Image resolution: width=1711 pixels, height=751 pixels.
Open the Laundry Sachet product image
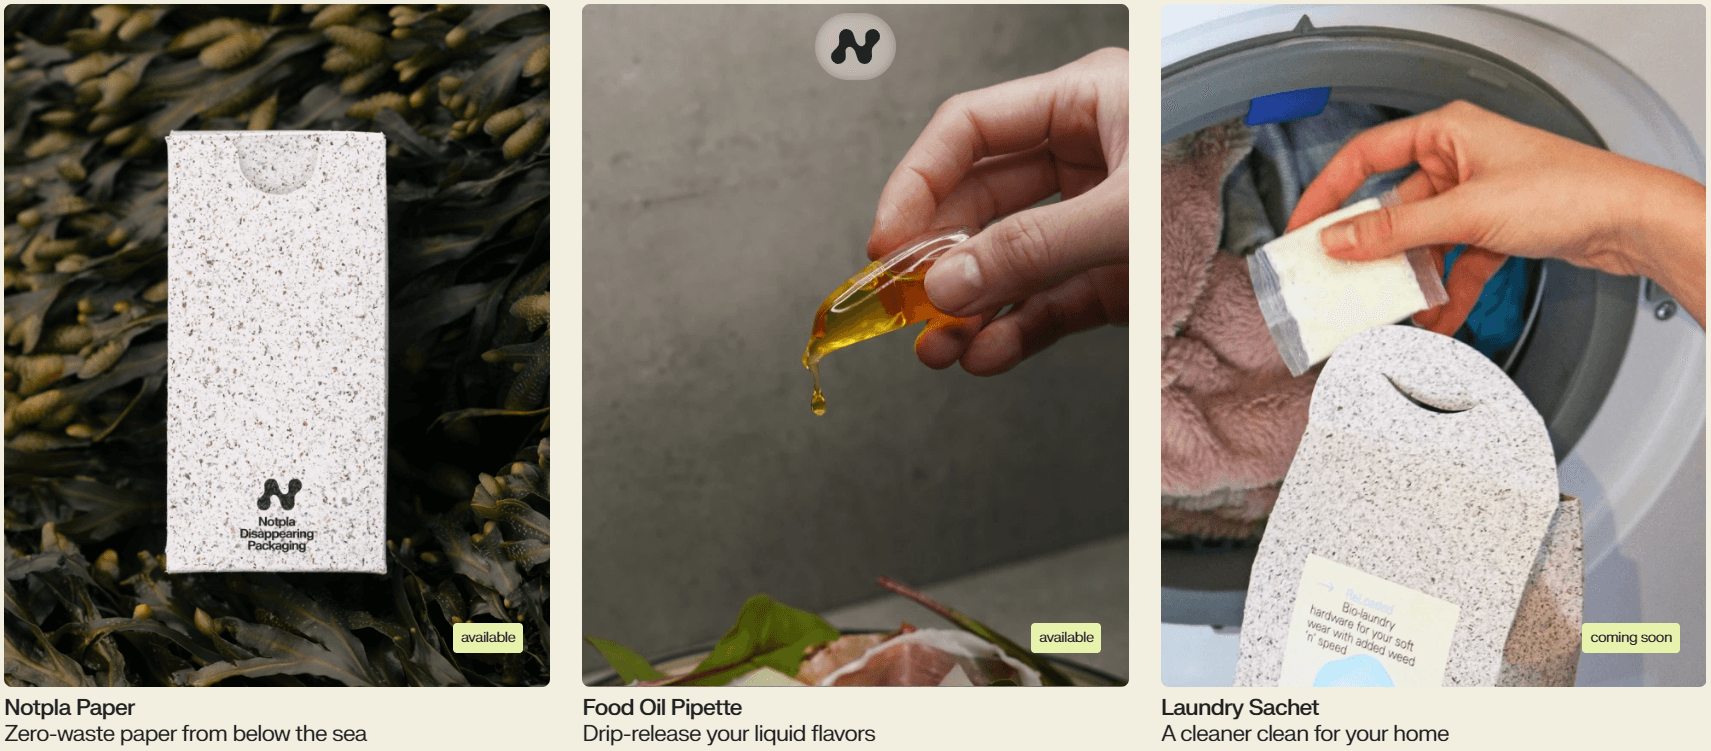point(1433,345)
